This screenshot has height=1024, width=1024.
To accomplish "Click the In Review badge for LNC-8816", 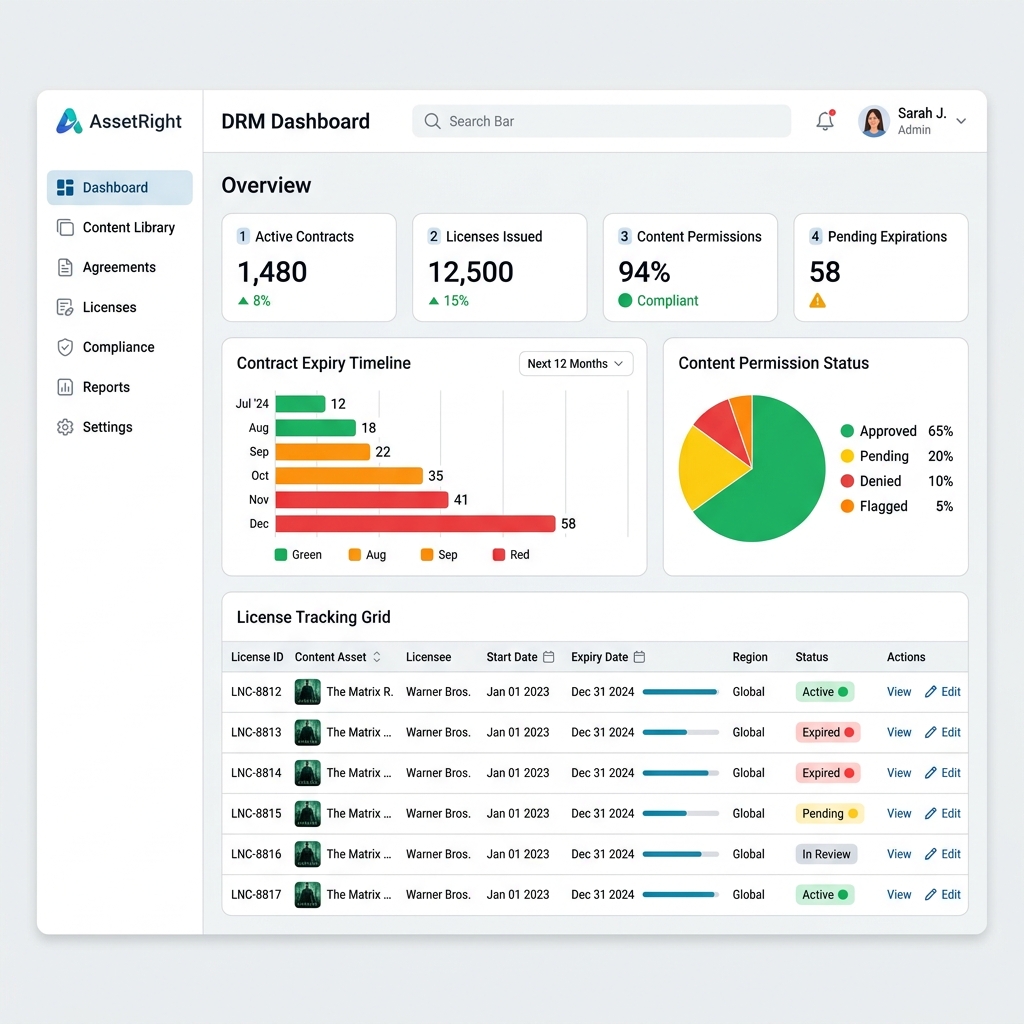I will [826, 854].
